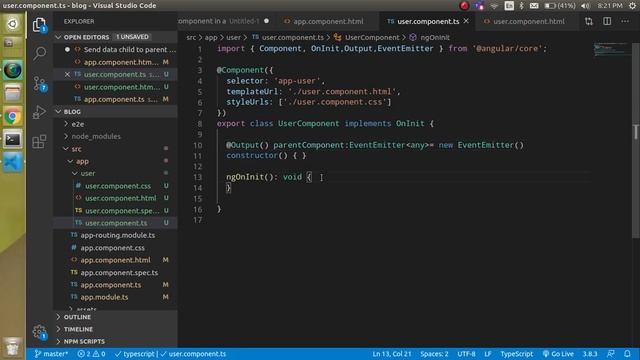Open the Run and Debug view

pos(40,112)
